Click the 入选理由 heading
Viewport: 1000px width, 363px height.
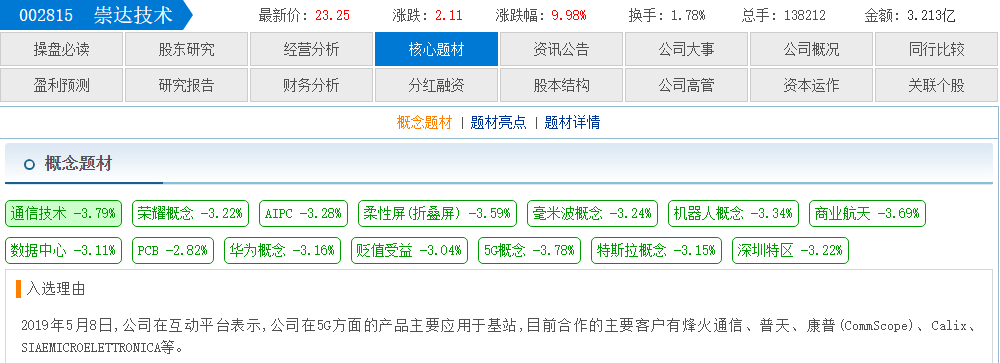coord(56,289)
